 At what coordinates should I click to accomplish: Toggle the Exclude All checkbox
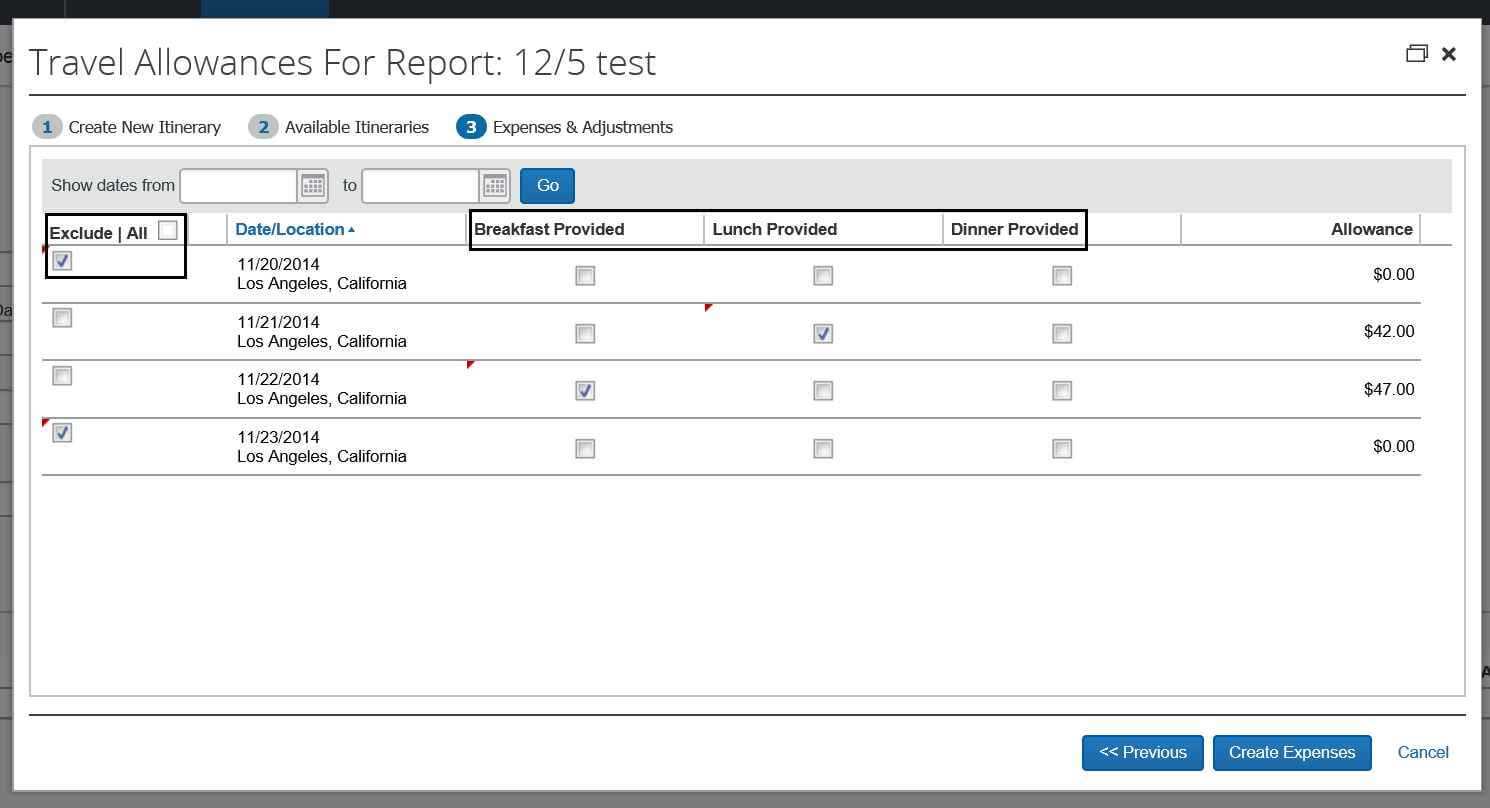(x=168, y=230)
